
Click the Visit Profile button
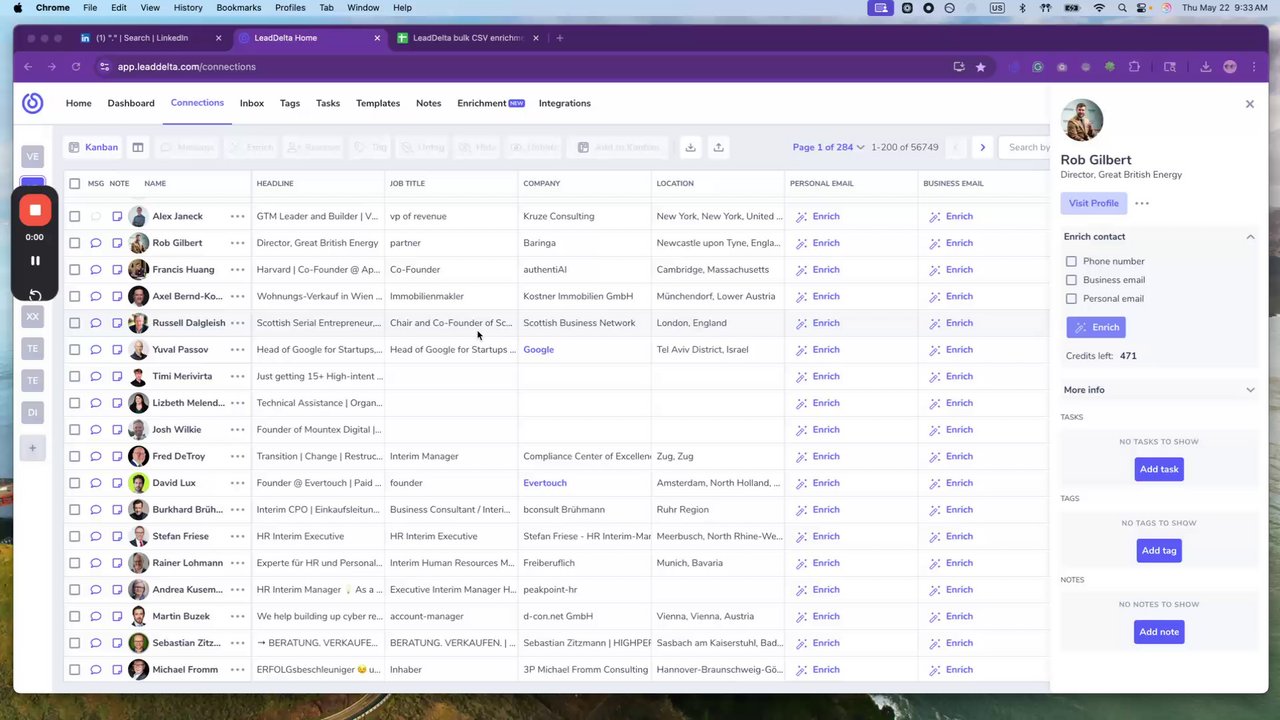click(1093, 203)
